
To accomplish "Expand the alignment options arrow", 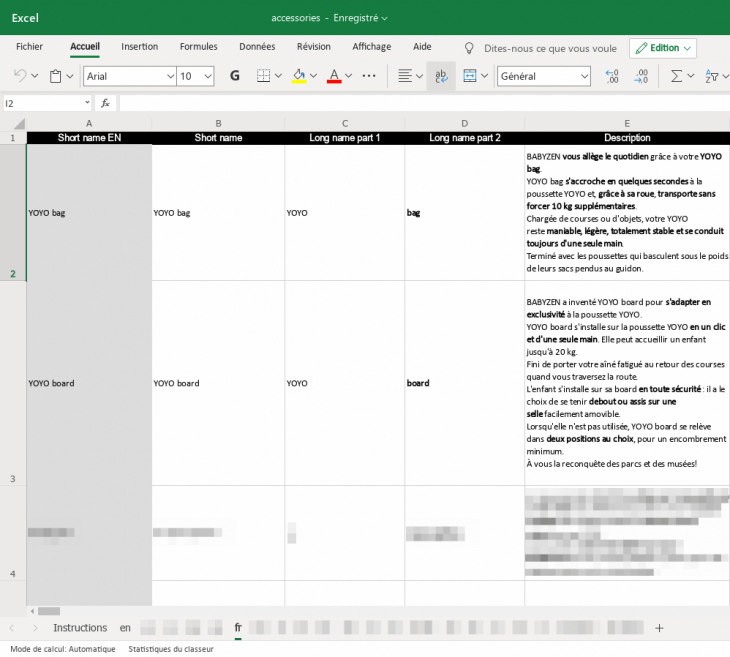I will click(419, 76).
